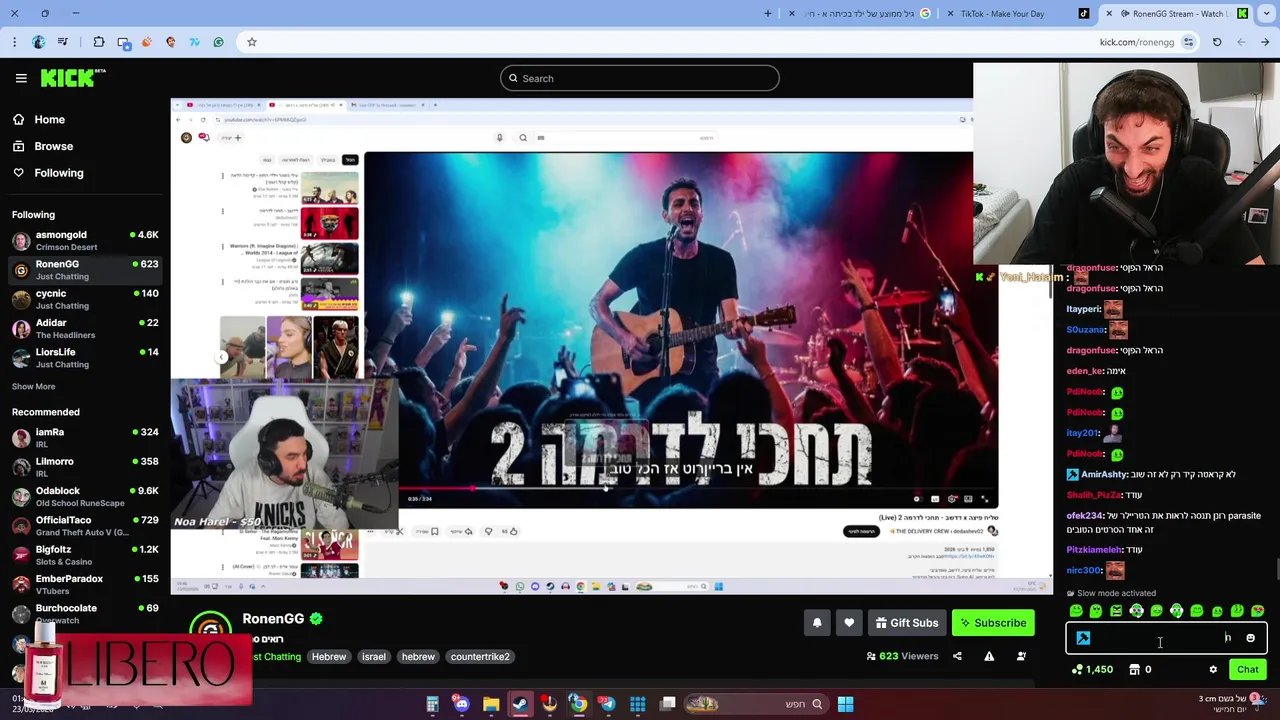This screenshot has width=1280, height=720.
Task: Go to Home in Kick sidebar
Action: (38, 119)
